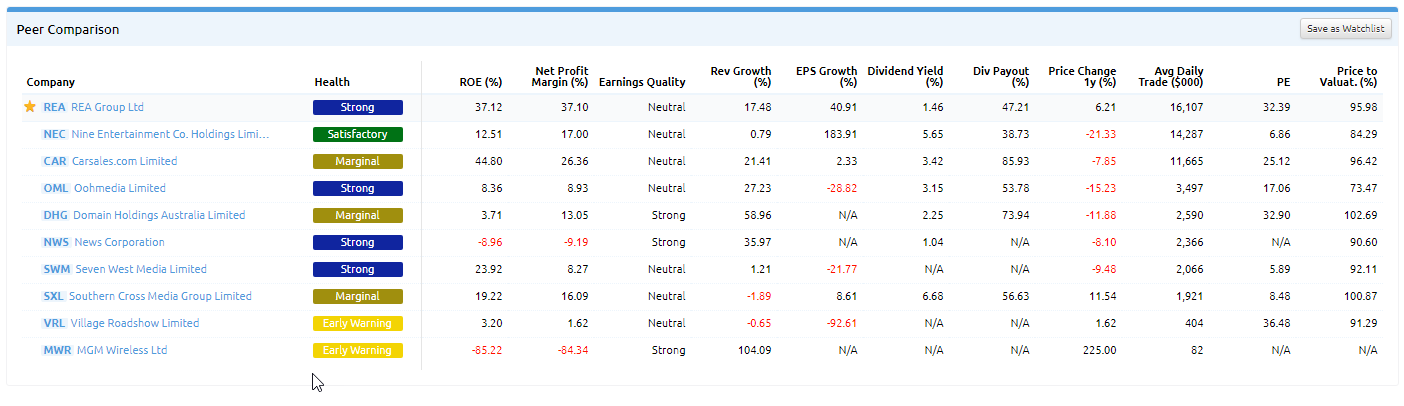Sort by Avg Daily Trade header
This screenshot has width=1404, height=406.
[x=1171, y=76]
